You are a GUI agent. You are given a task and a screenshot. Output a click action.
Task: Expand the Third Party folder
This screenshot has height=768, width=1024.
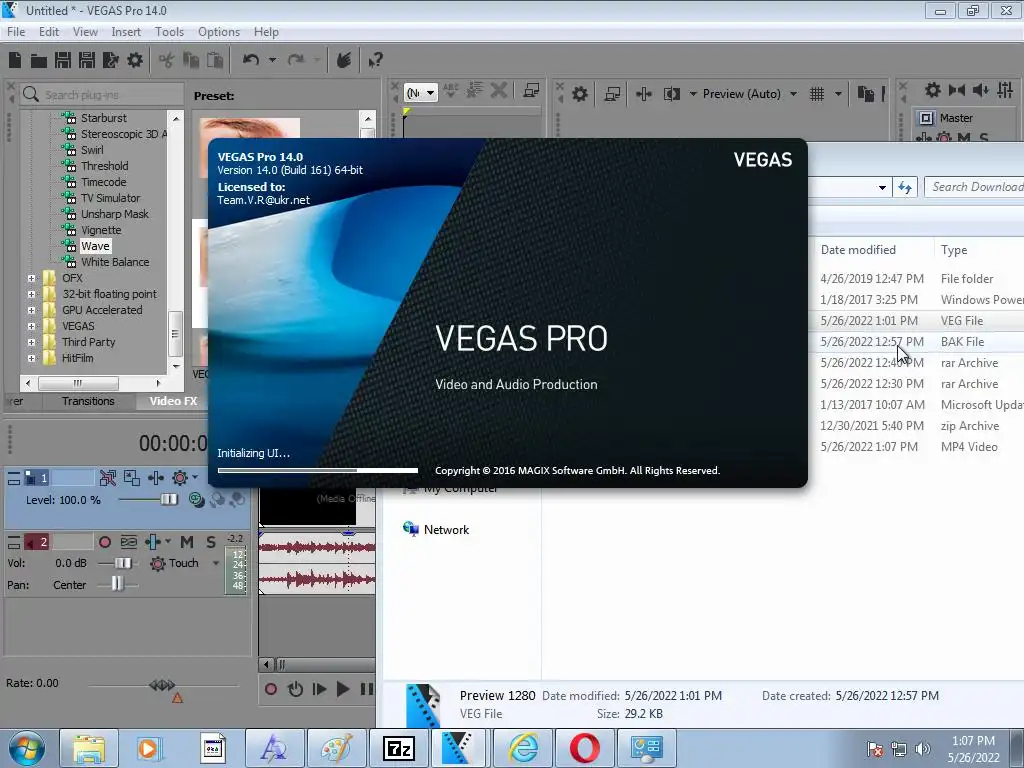[x=31, y=342]
